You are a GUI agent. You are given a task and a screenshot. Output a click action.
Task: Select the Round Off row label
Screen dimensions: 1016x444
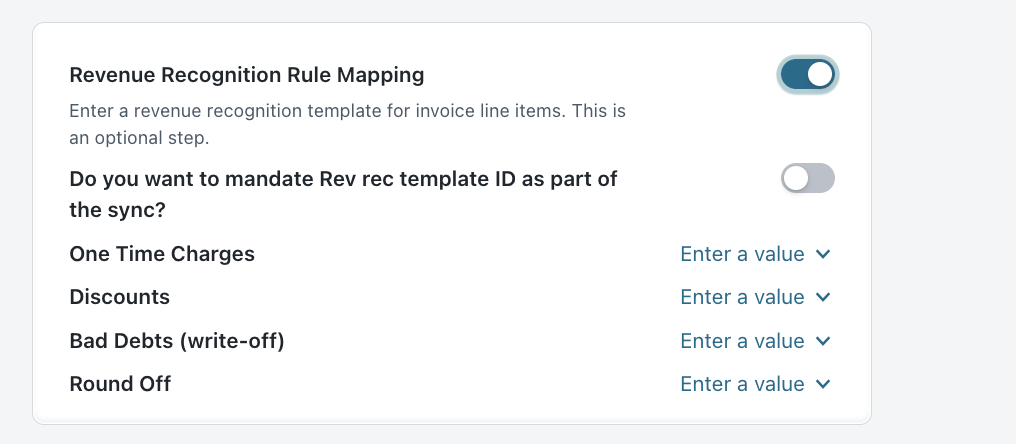coord(120,384)
